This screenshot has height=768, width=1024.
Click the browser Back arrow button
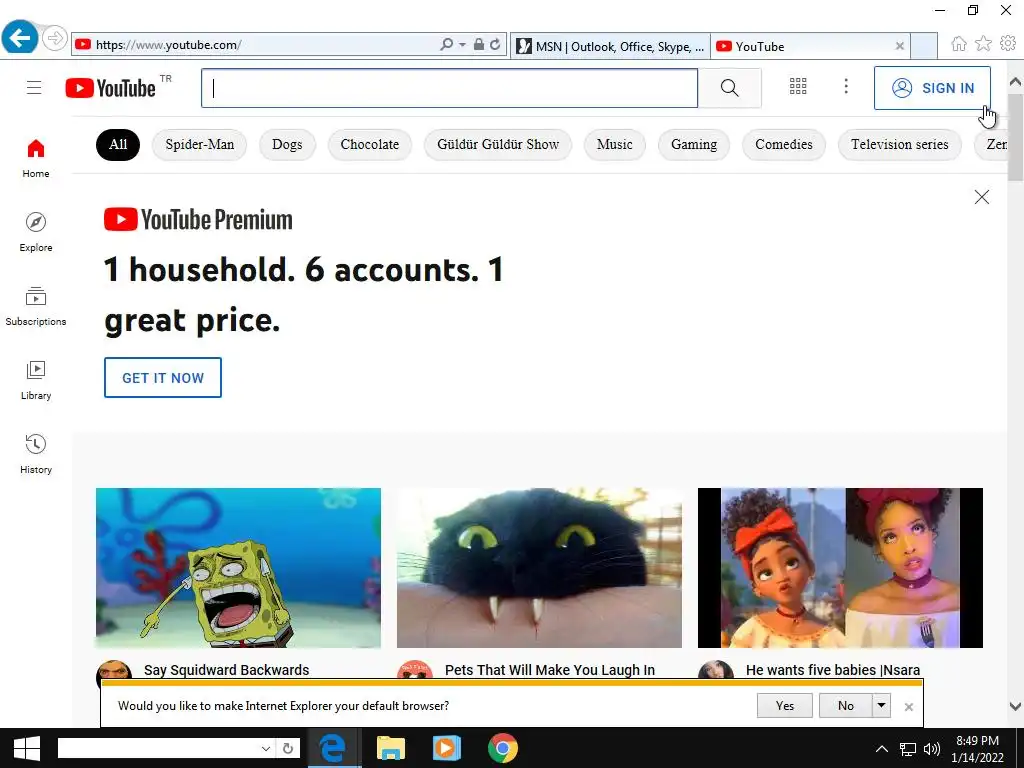[x=20, y=38]
